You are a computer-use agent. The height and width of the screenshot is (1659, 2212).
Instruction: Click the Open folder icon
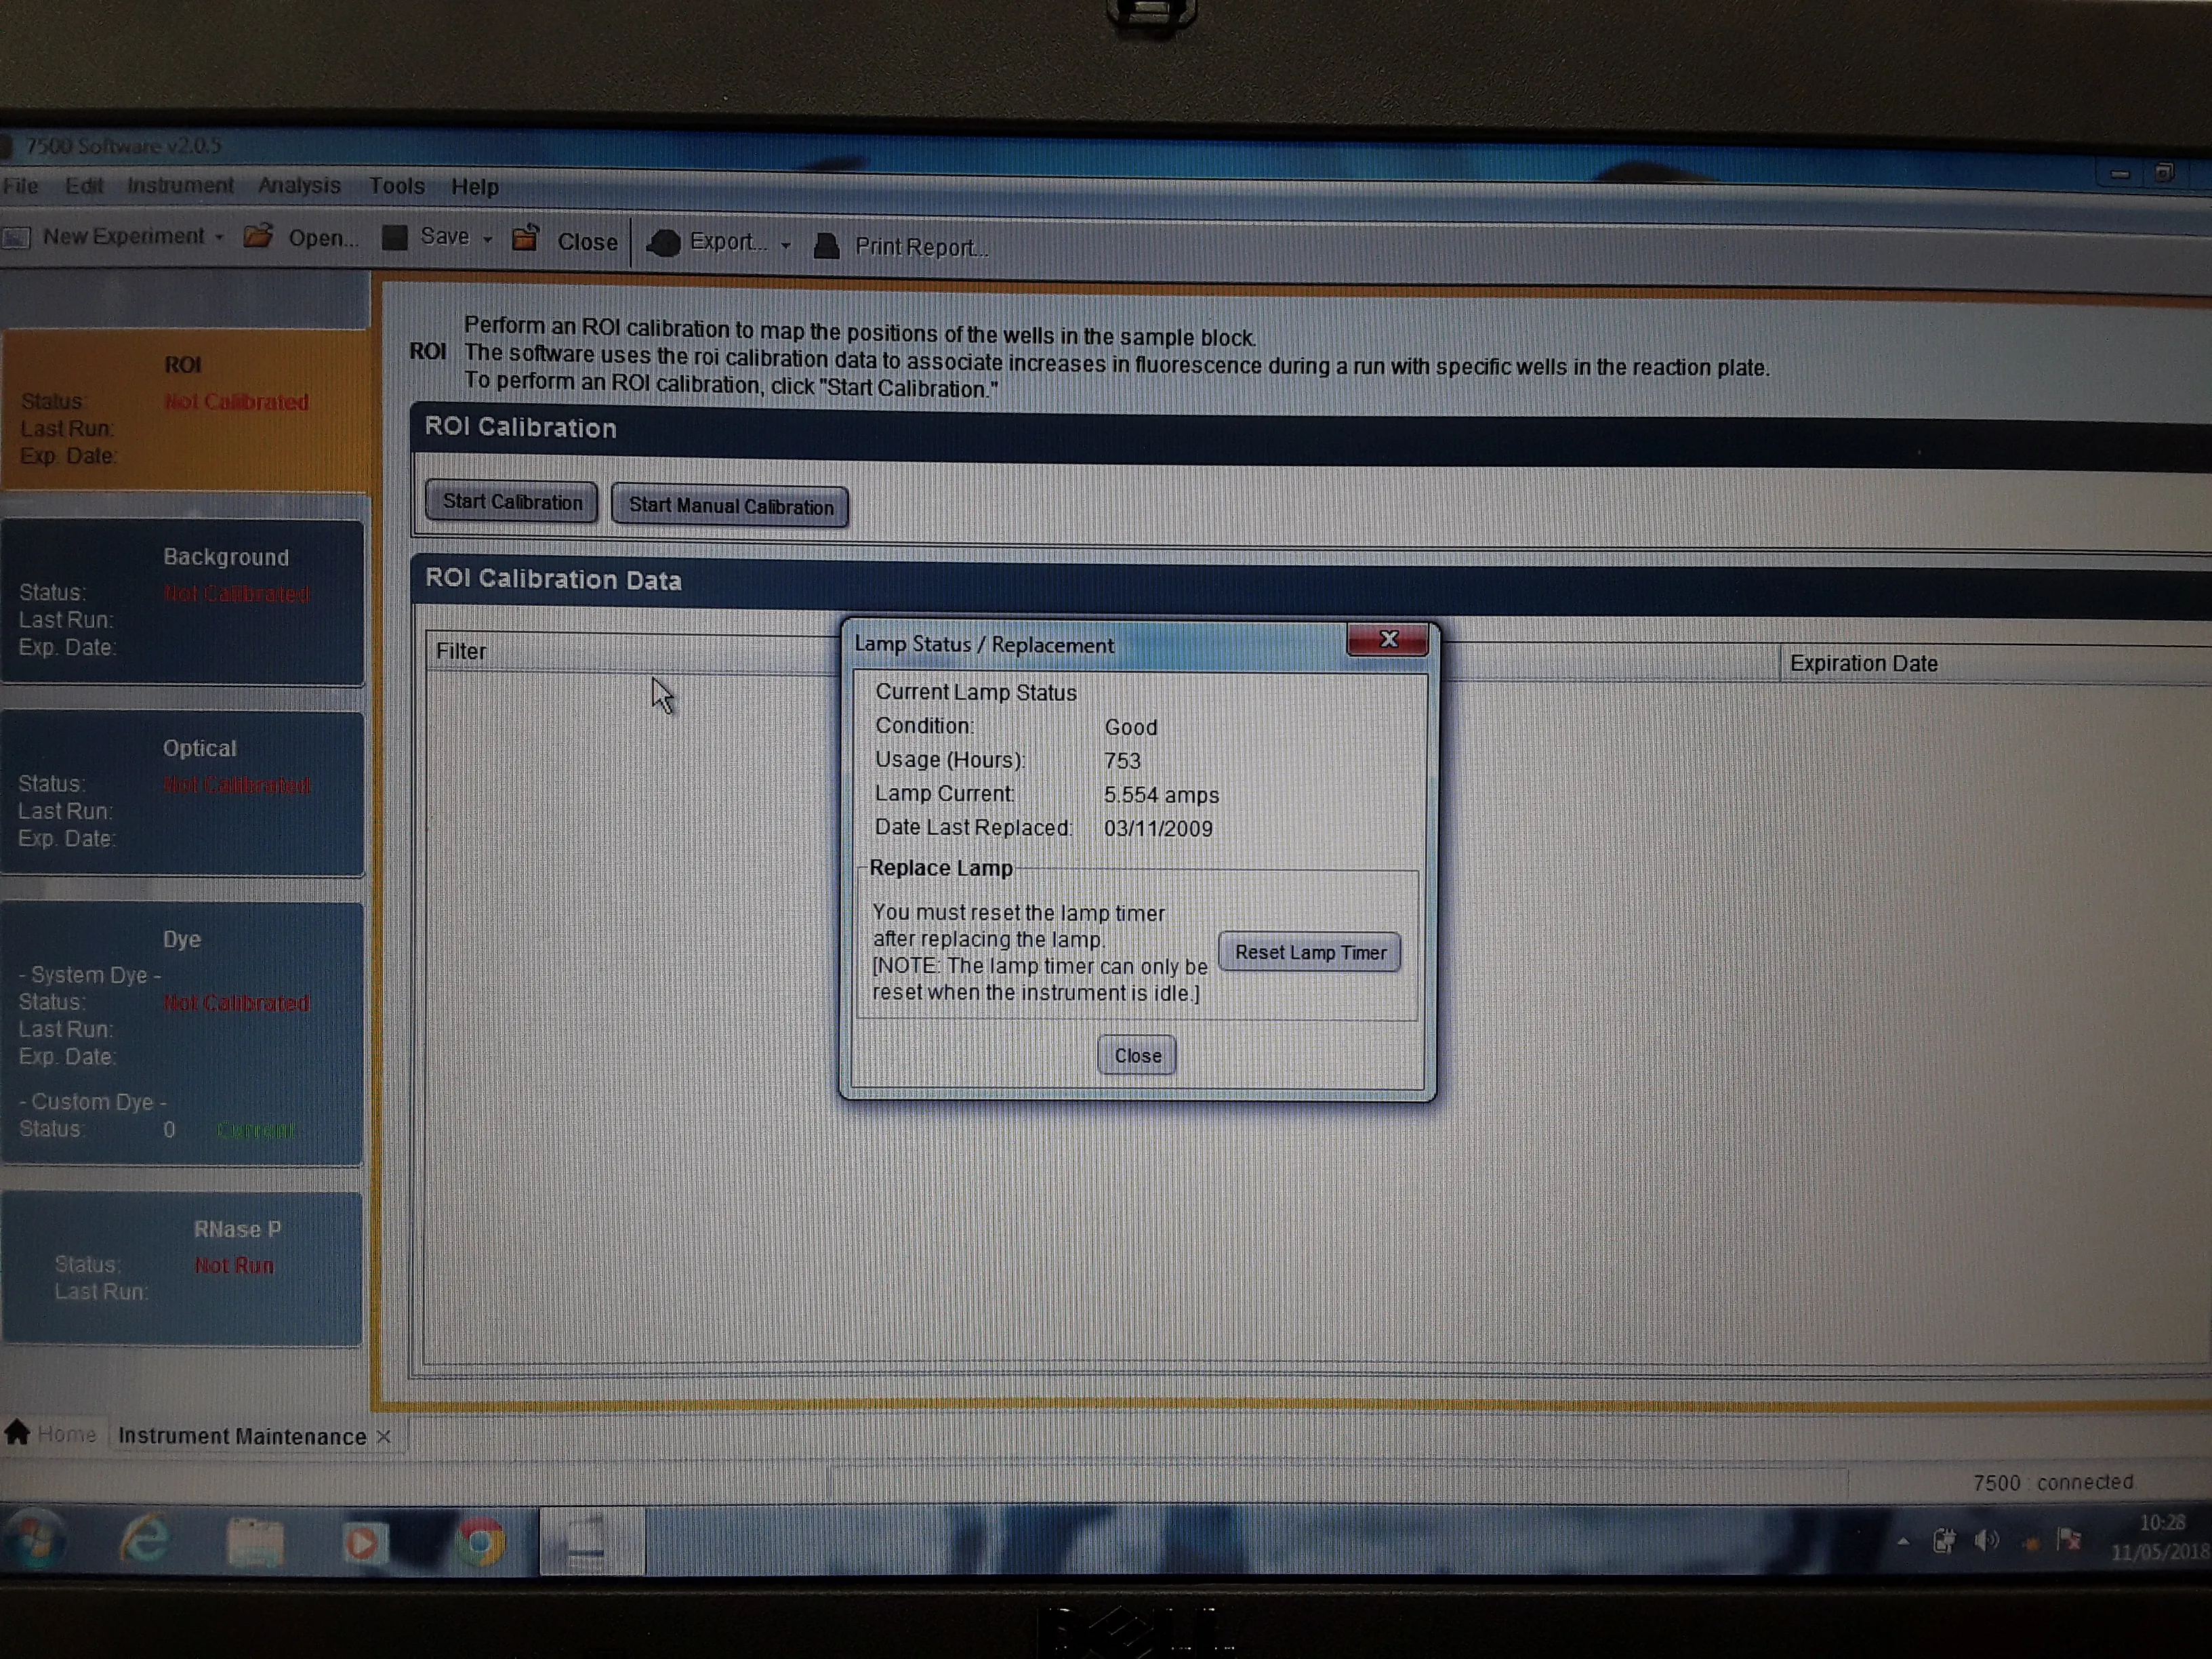point(258,236)
